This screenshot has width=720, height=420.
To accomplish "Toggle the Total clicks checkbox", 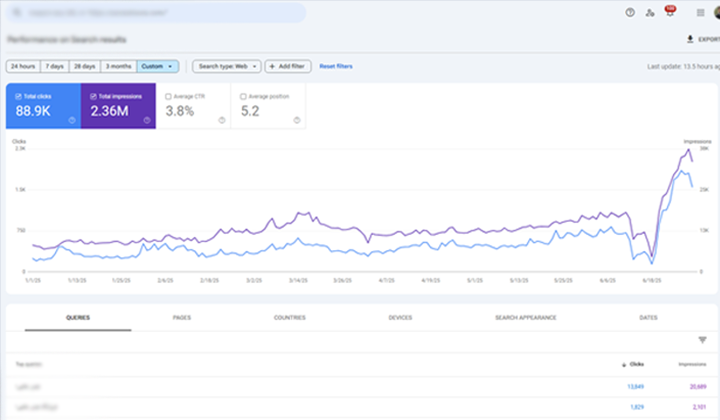I will (x=18, y=97).
